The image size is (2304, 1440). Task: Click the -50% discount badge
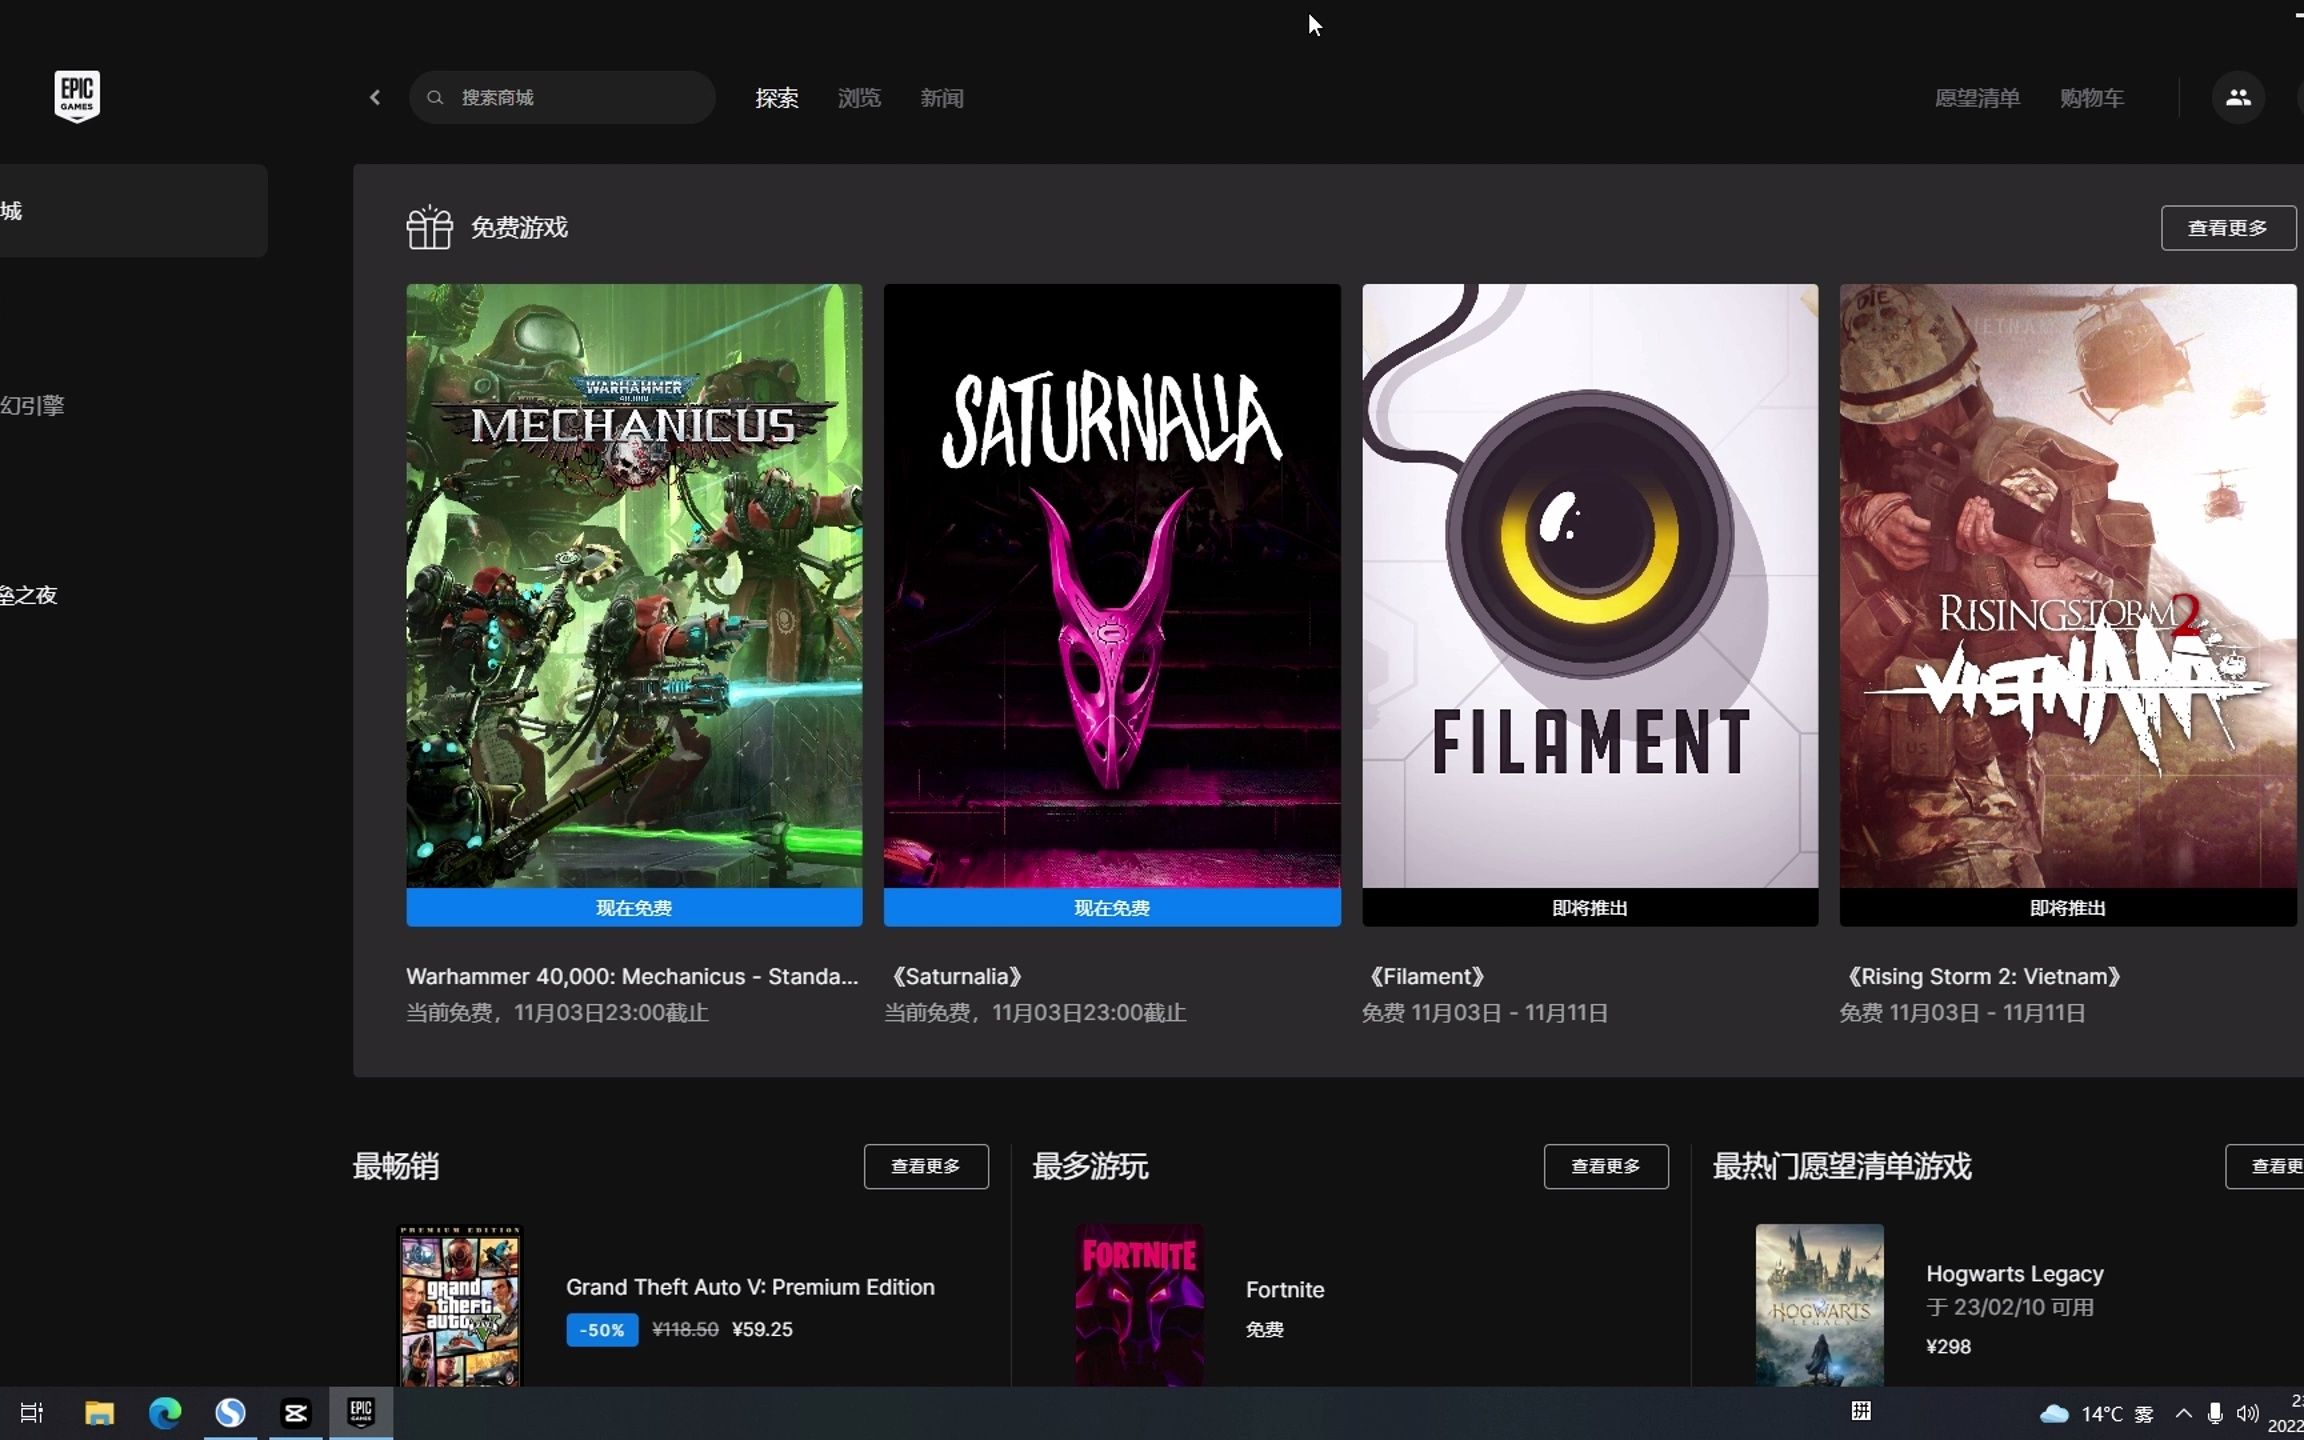602,1330
